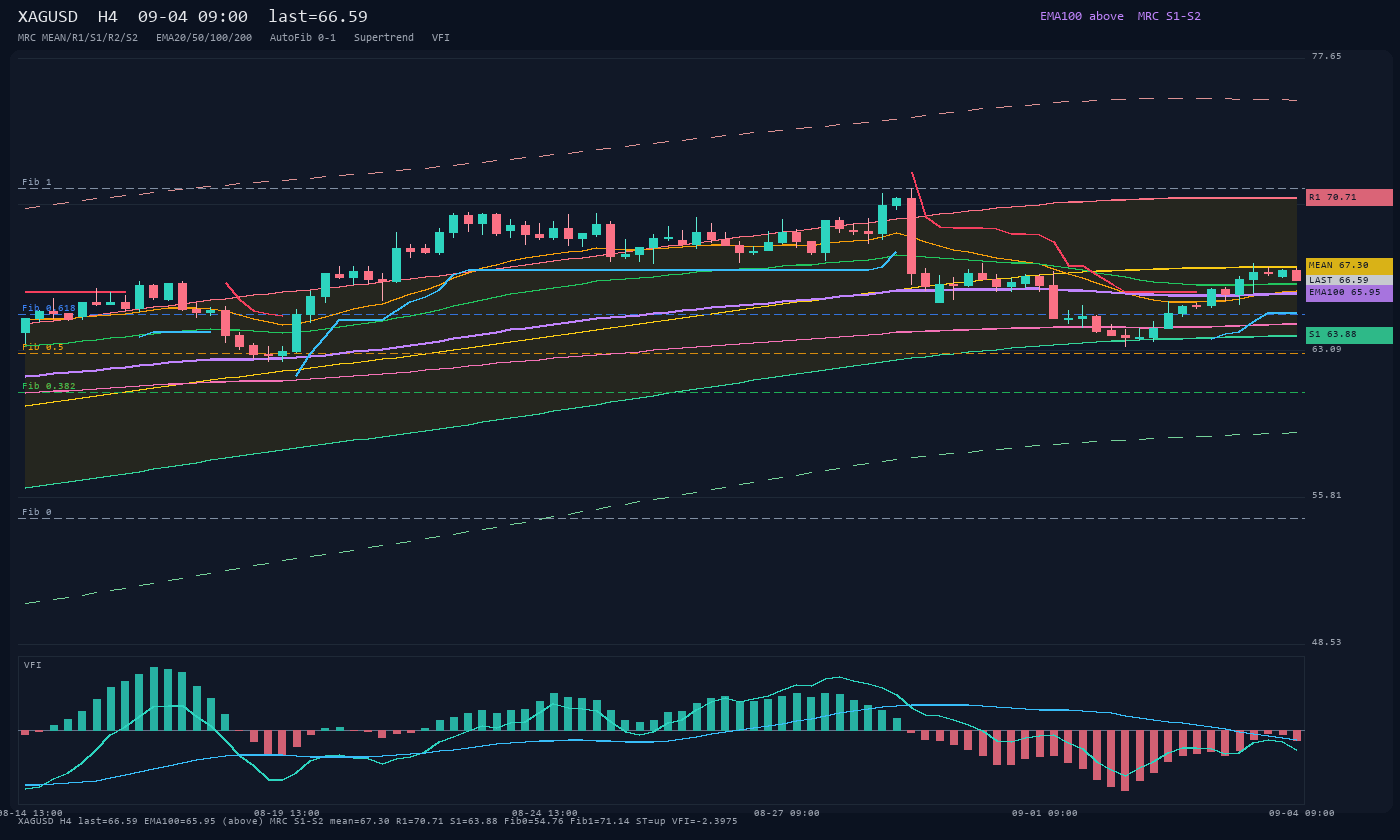Click the 'Fib 0.618' level label
Viewport: 1400px width, 840px height.
click(x=49, y=308)
